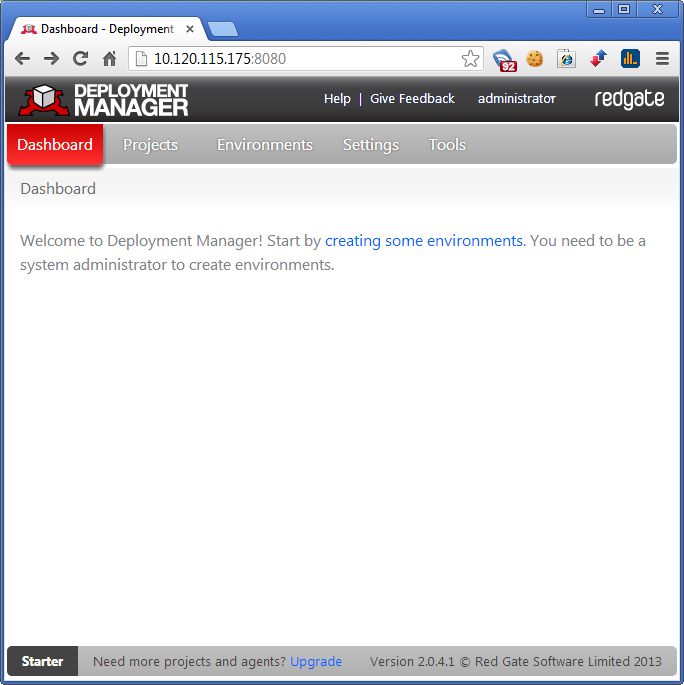Click 'Need more projects and agents?' text

click(x=189, y=661)
